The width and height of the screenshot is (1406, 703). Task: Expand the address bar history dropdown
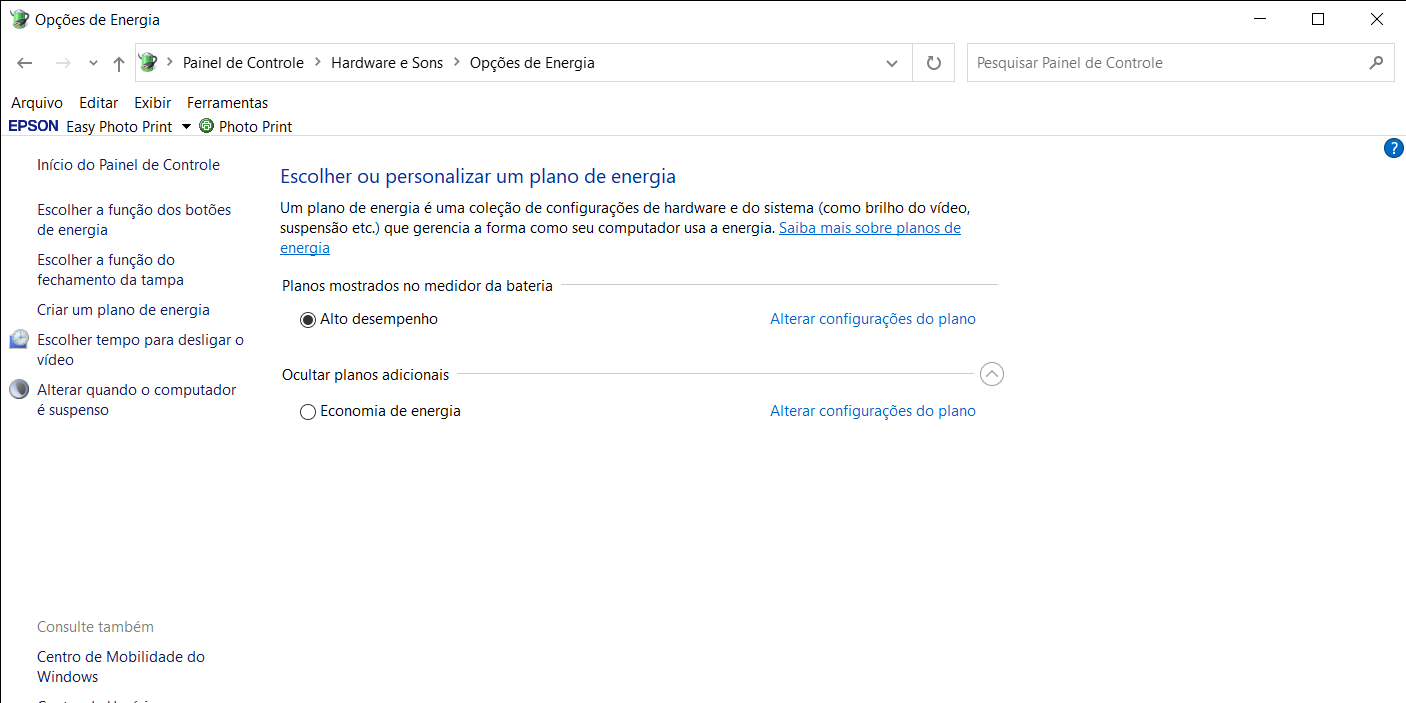[892, 63]
